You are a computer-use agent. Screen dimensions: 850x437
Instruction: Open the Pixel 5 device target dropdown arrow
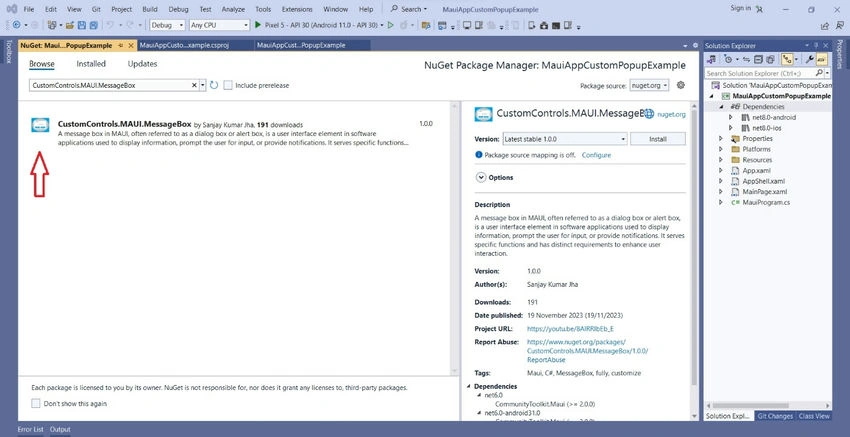(x=382, y=25)
